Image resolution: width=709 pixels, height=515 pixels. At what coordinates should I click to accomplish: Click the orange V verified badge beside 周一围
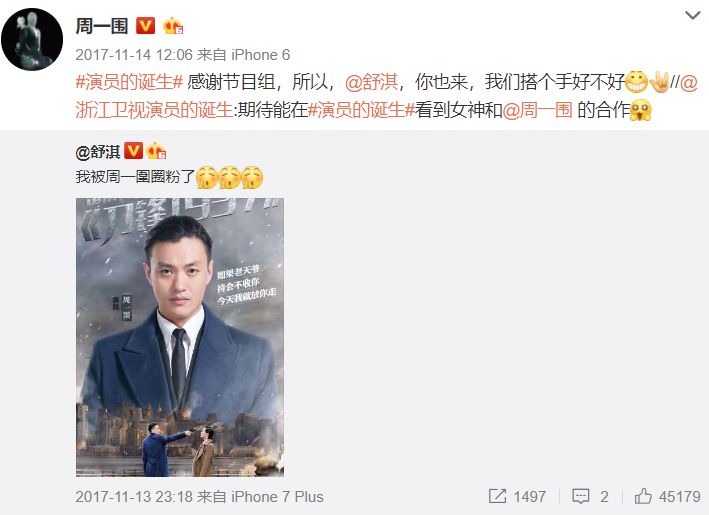146,26
